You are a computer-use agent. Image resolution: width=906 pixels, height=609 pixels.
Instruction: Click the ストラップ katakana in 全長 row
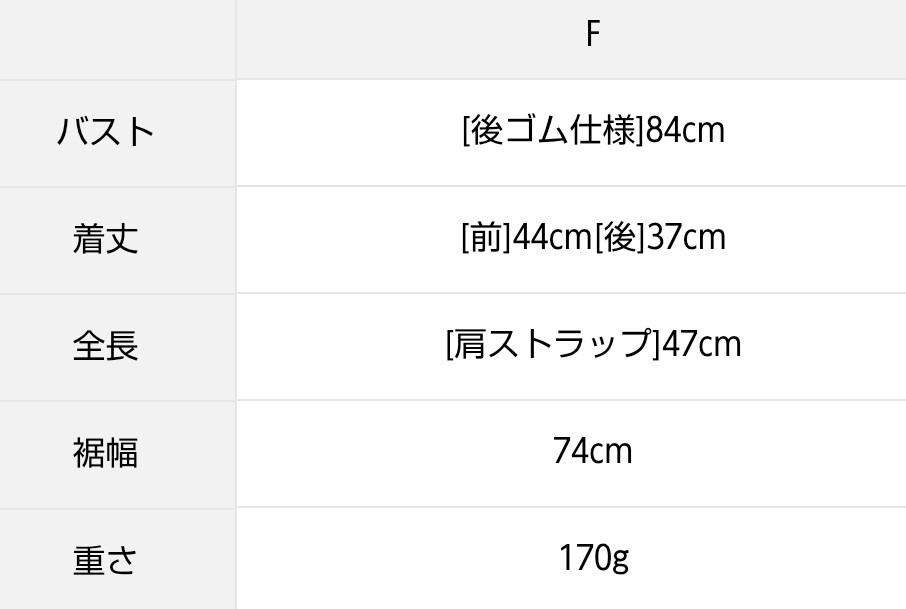pyautogui.click(x=568, y=345)
